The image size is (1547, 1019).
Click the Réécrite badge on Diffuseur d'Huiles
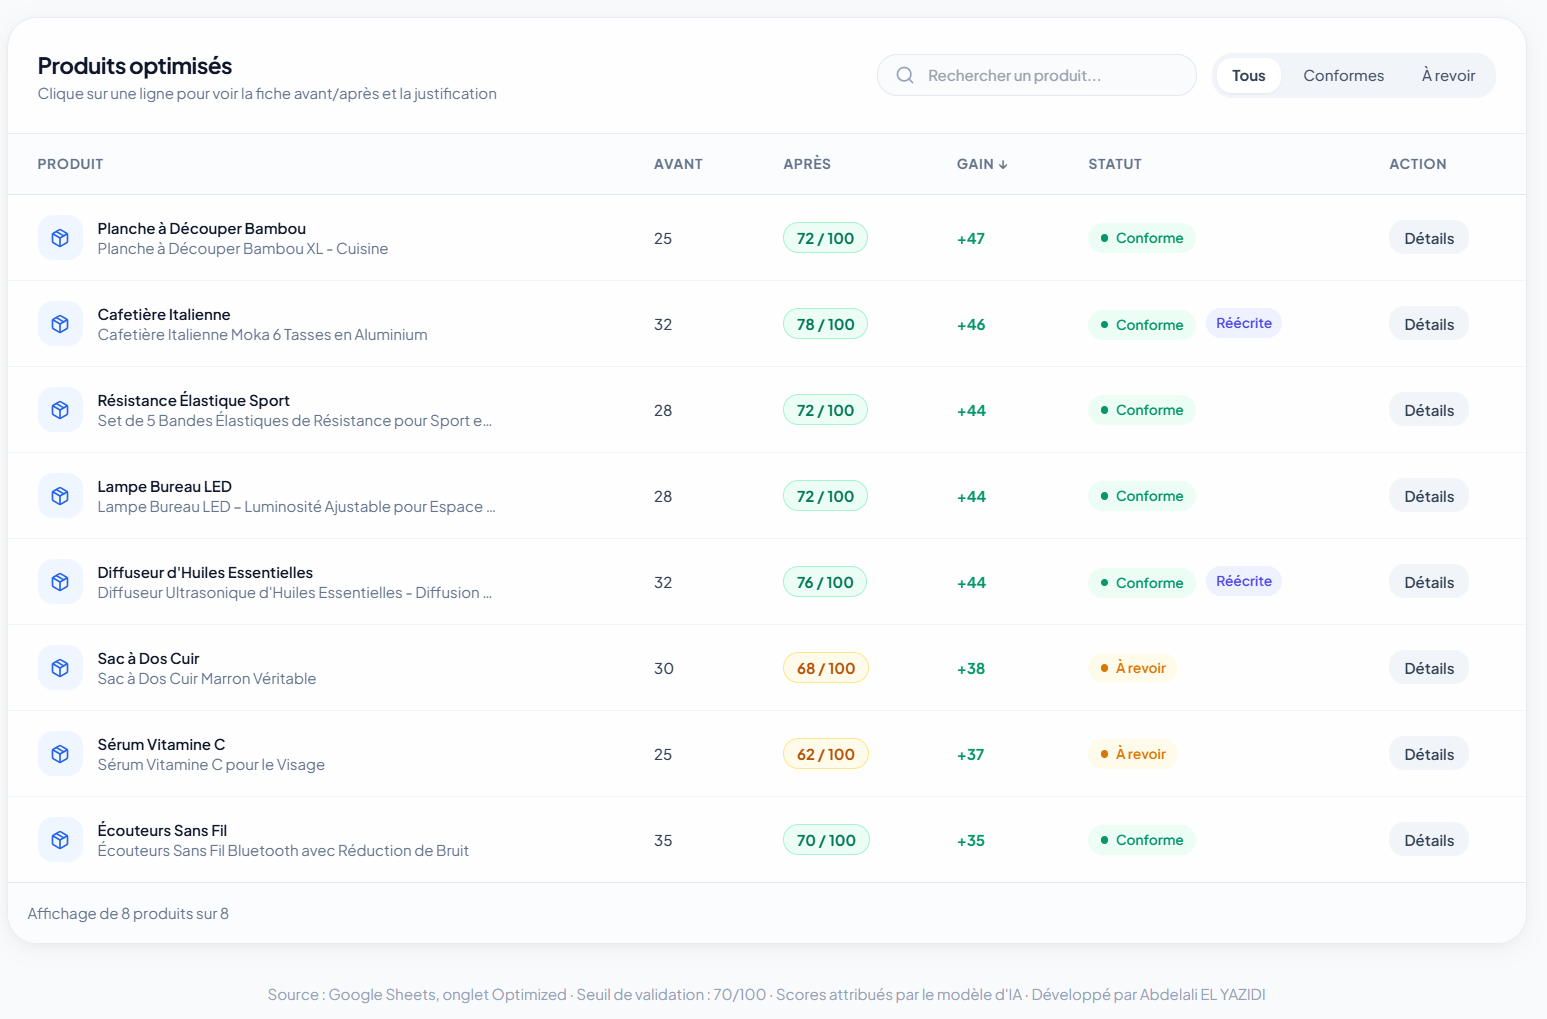[x=1243, y=581]
